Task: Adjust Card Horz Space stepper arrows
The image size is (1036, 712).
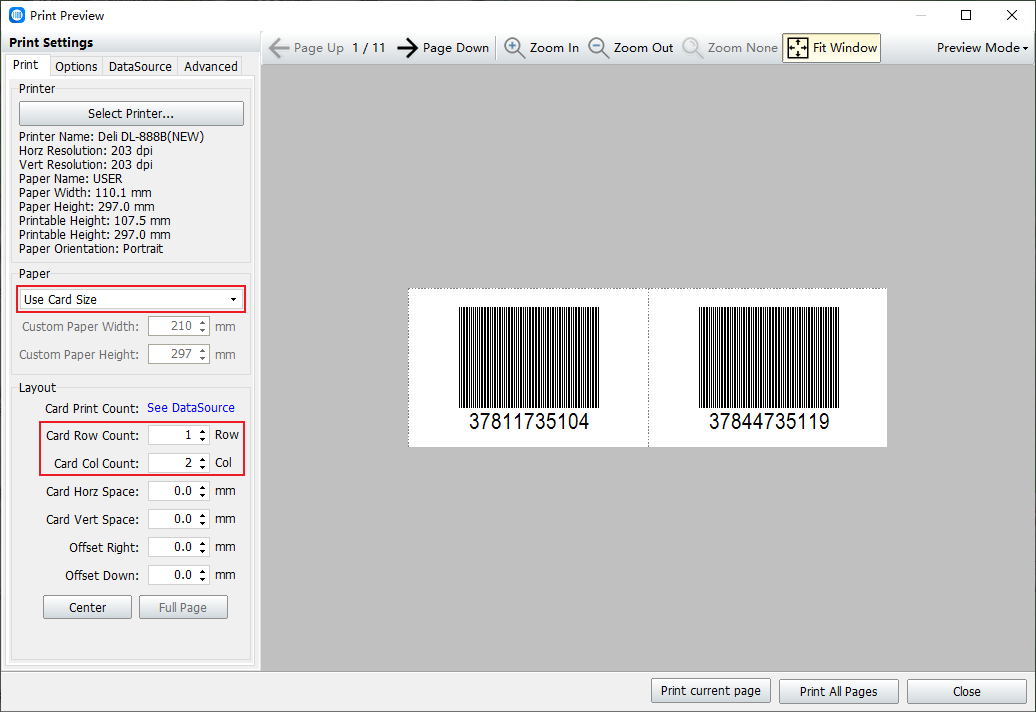Action: [x=203, y=491]
